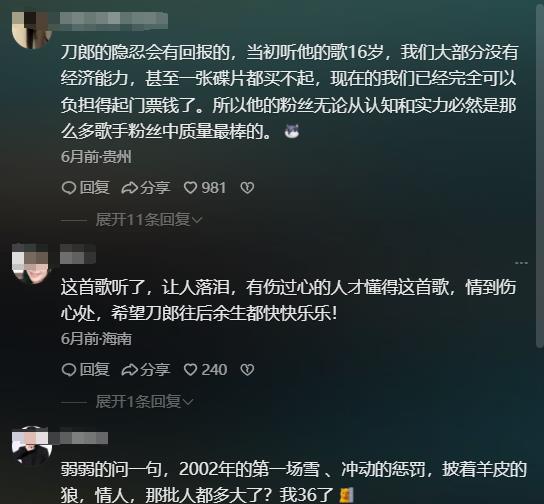The image size is (544, 504).
Task: Open first commenter's avatar profile
Action: point(32,30)
